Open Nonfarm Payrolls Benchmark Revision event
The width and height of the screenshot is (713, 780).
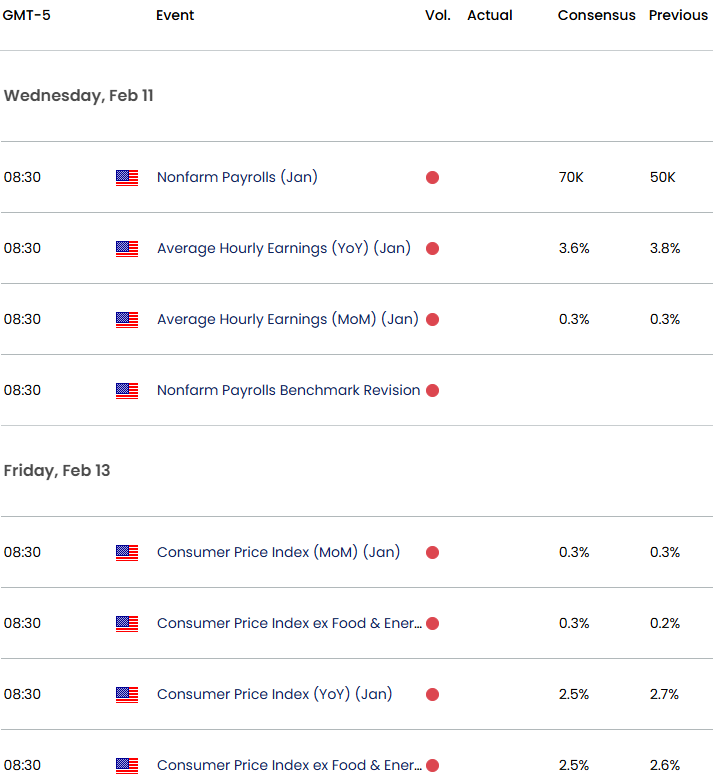(x=288, y=391)
